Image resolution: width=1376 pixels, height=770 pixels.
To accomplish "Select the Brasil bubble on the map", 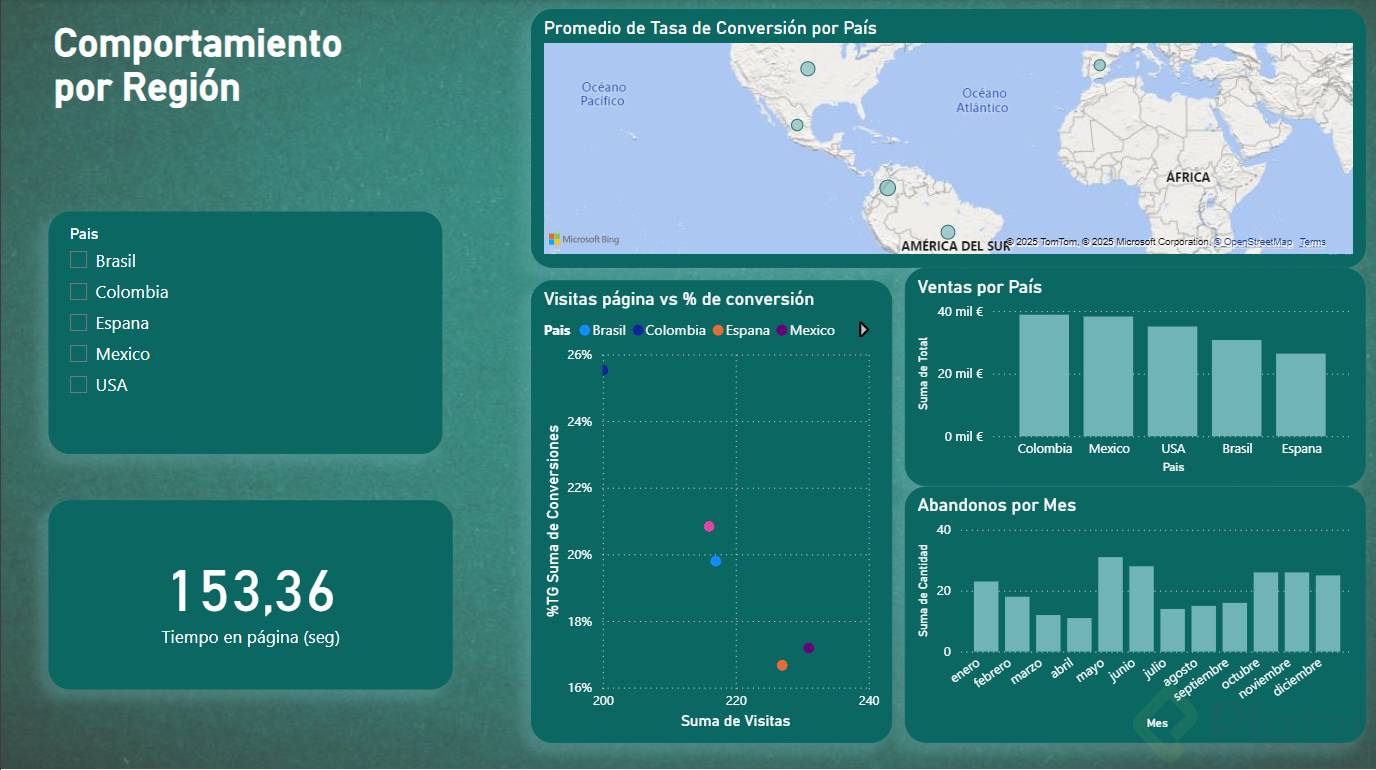I will 948,232.
